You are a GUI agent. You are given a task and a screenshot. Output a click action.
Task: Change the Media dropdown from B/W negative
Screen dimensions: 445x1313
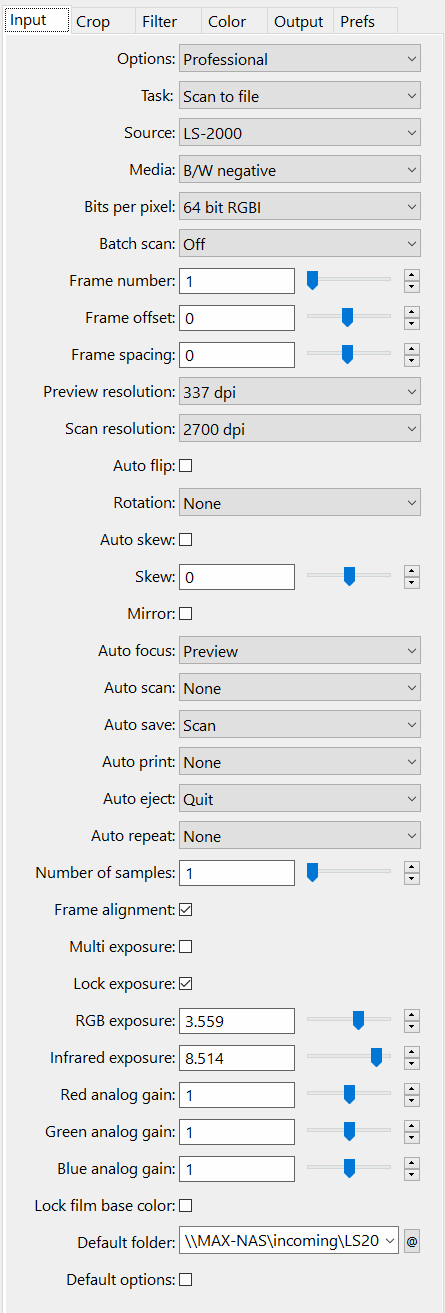coord(300,170)
